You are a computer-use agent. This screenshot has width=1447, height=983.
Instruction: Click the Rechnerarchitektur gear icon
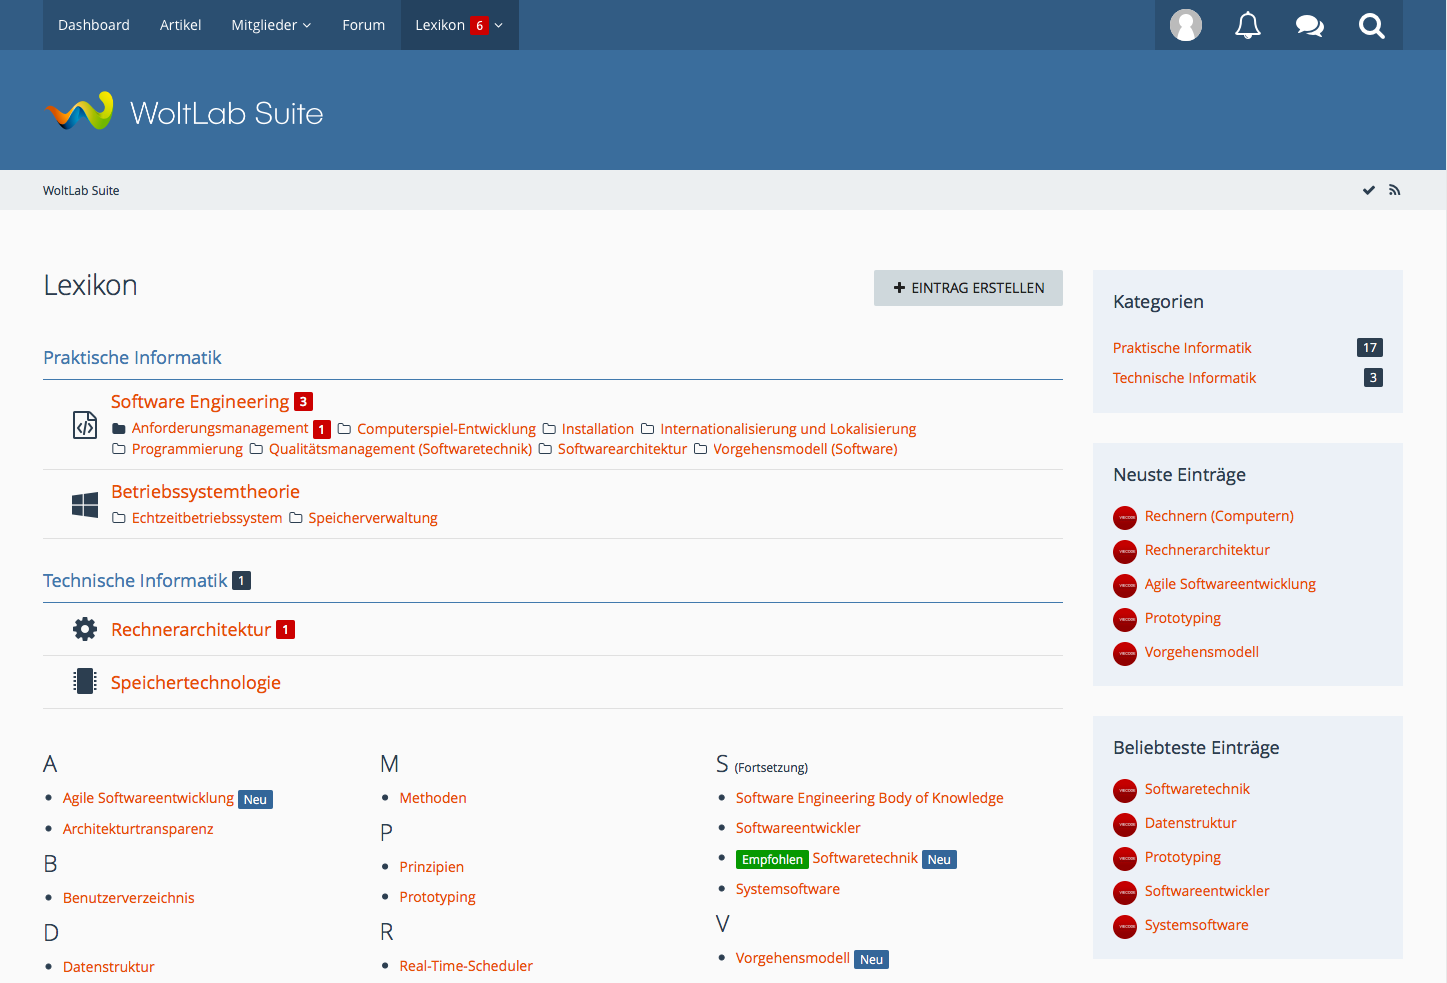click(x=85, y=629)
